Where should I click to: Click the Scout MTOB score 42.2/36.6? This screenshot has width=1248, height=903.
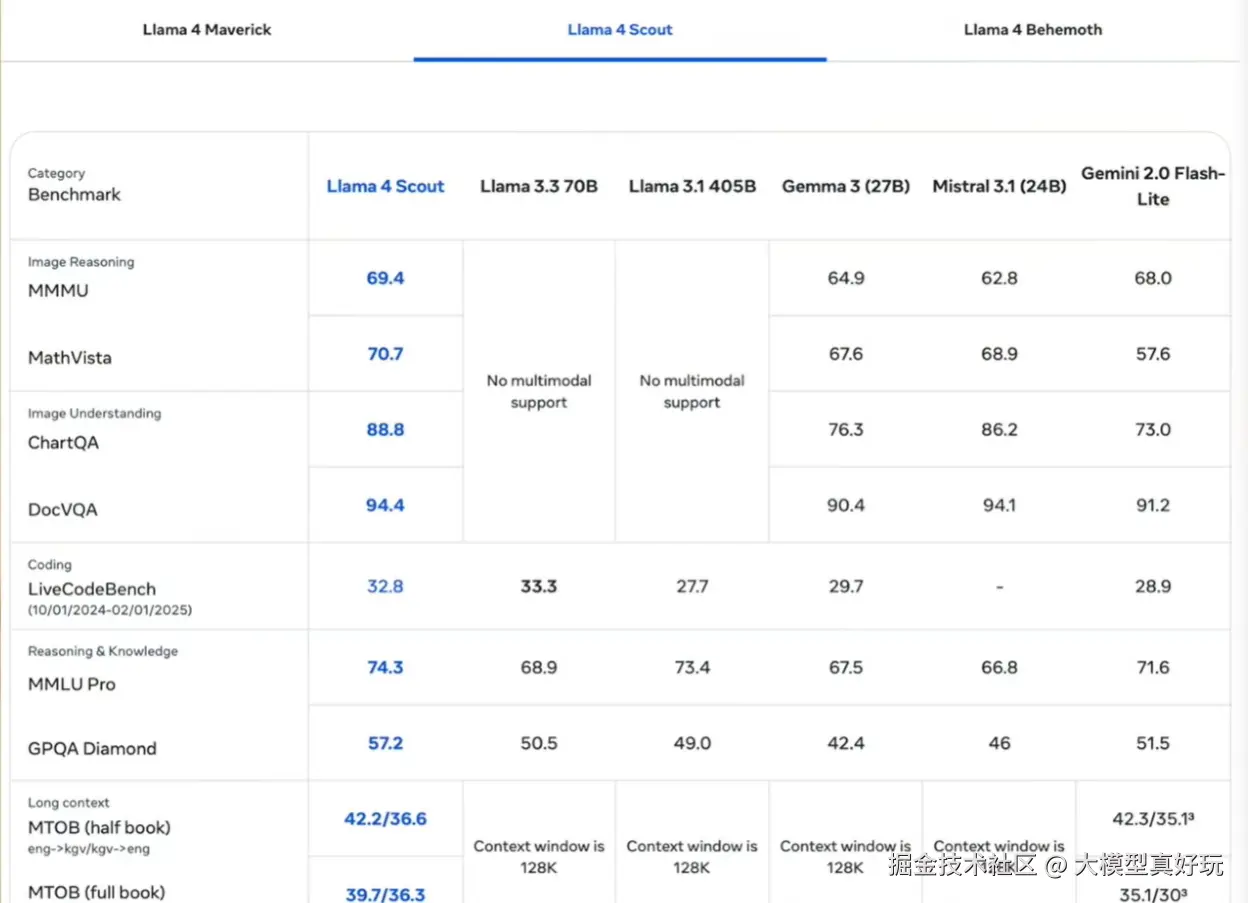pyautogui.click(x=385, y=819)
